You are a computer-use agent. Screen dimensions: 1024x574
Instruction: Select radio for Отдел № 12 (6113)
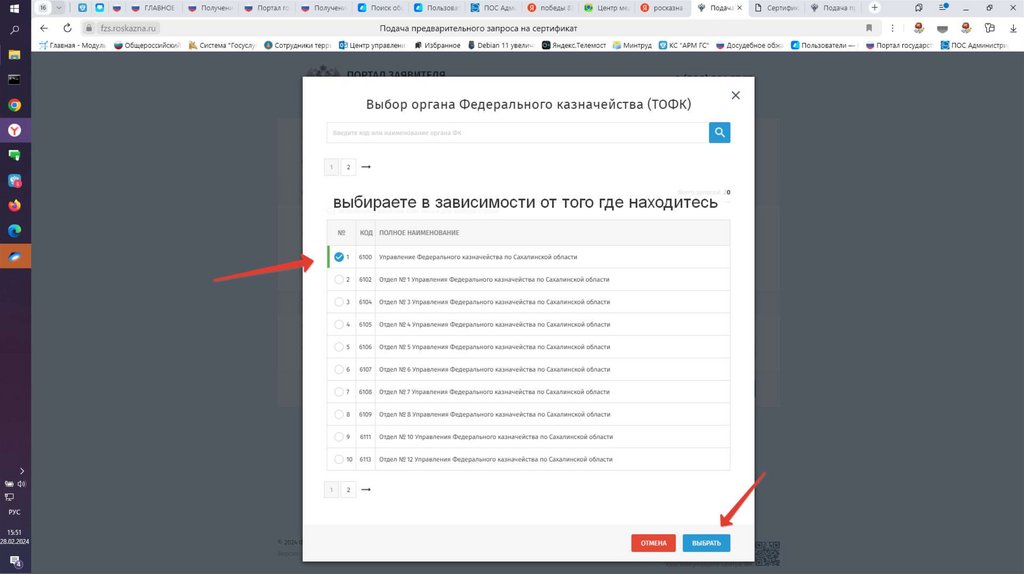(x=338, y=460)
